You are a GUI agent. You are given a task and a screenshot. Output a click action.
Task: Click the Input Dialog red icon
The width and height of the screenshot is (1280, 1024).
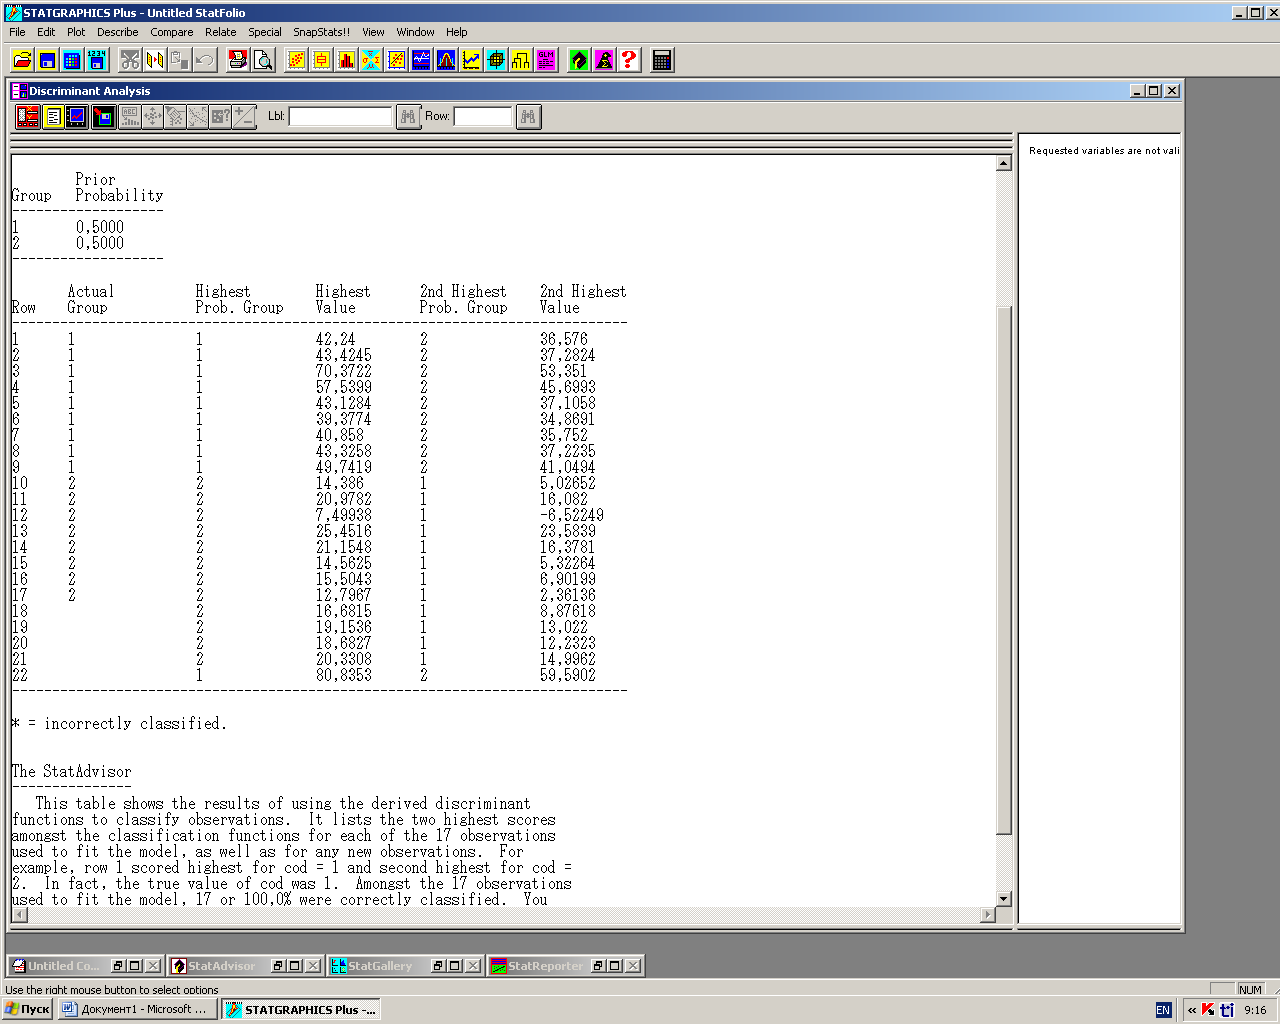coord(28,117)
